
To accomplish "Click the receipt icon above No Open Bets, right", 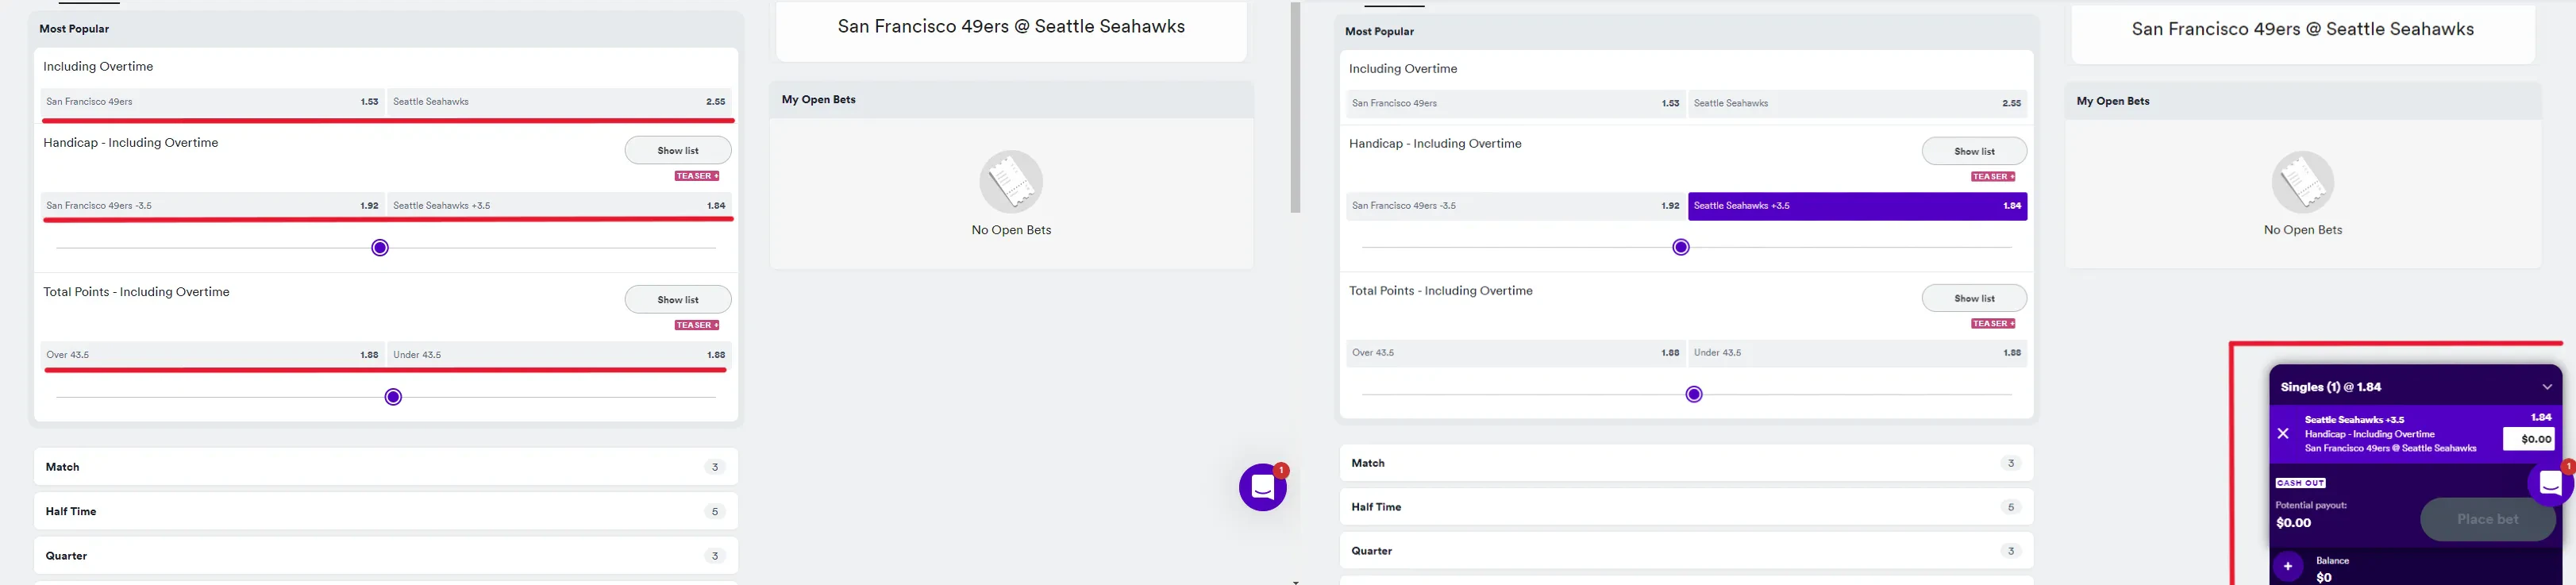I will [2302, 182].
